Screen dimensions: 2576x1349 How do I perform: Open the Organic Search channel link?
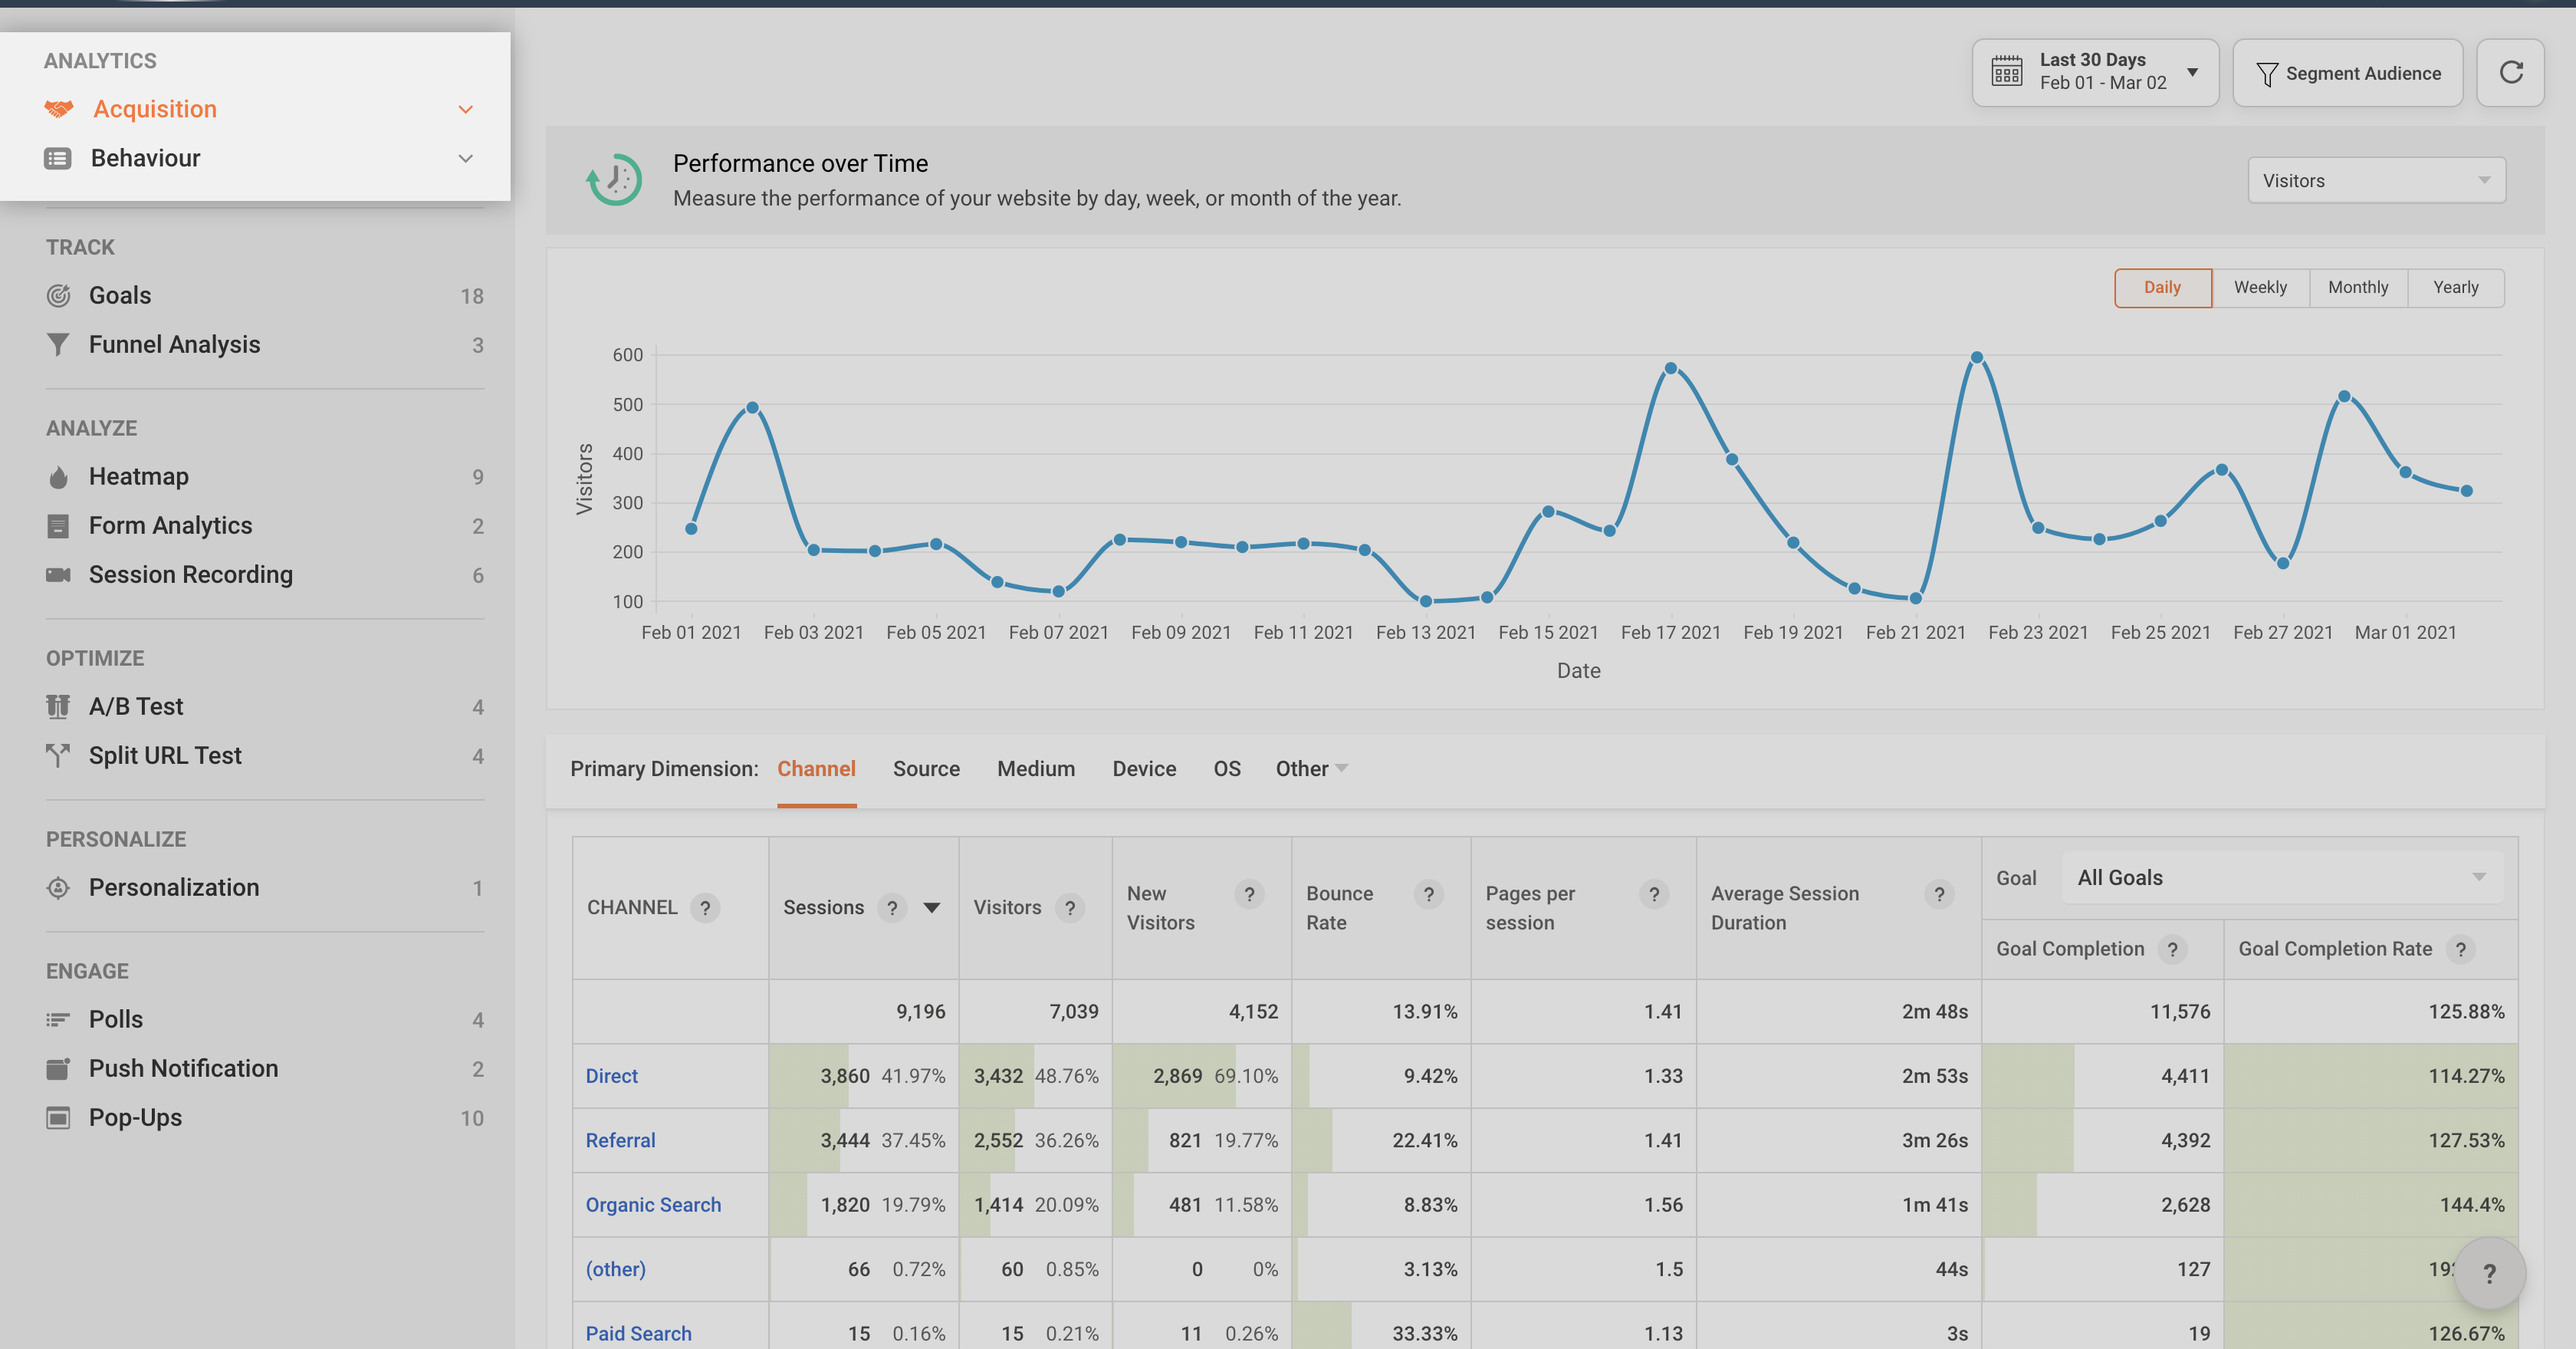(x=653, y=1205)
